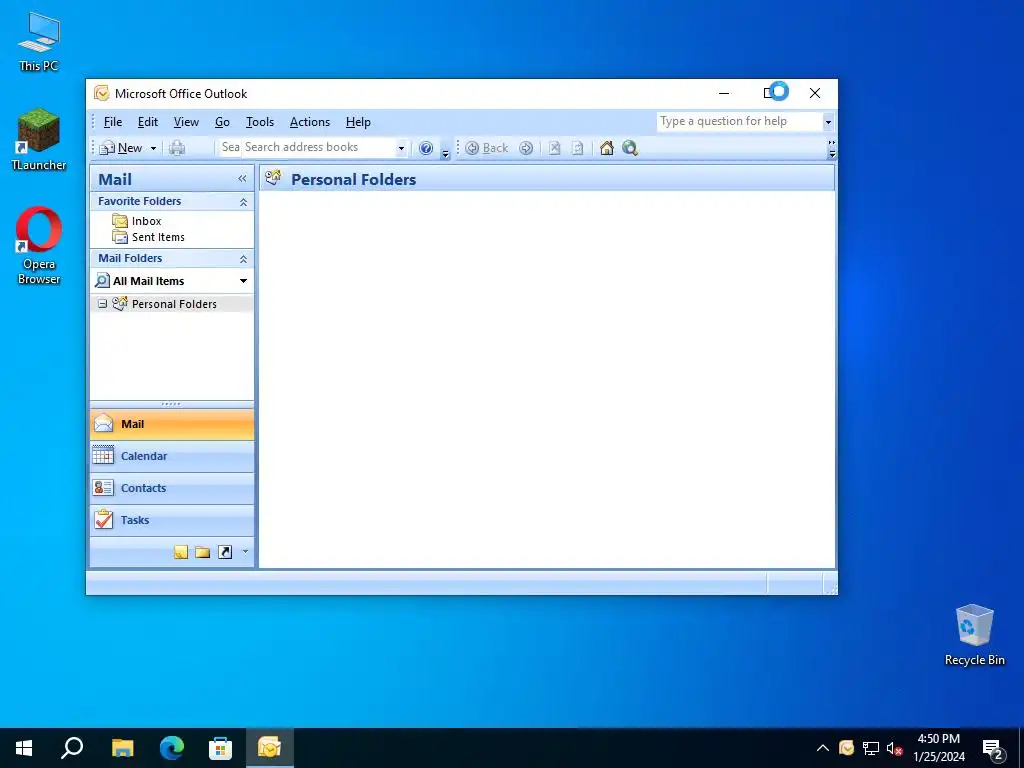Select the Recycle Bin desktop icon
This screenshot has height=768, width=1024.
[974, 635]
